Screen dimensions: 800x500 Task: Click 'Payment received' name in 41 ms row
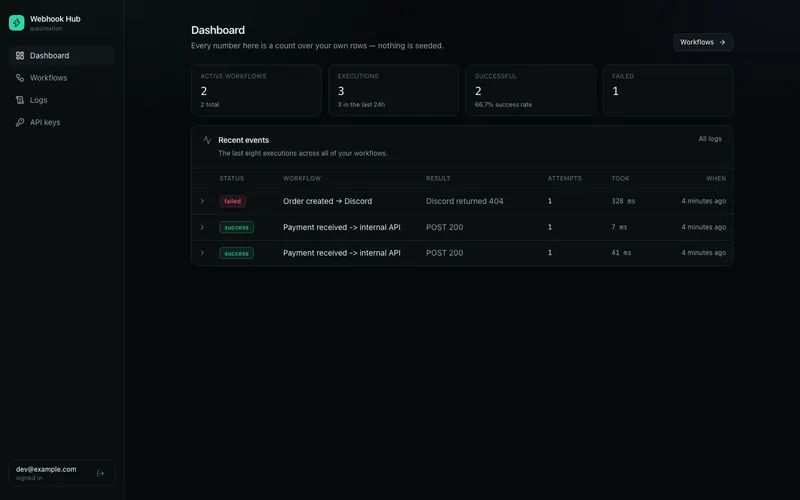(x=342, y=253)
